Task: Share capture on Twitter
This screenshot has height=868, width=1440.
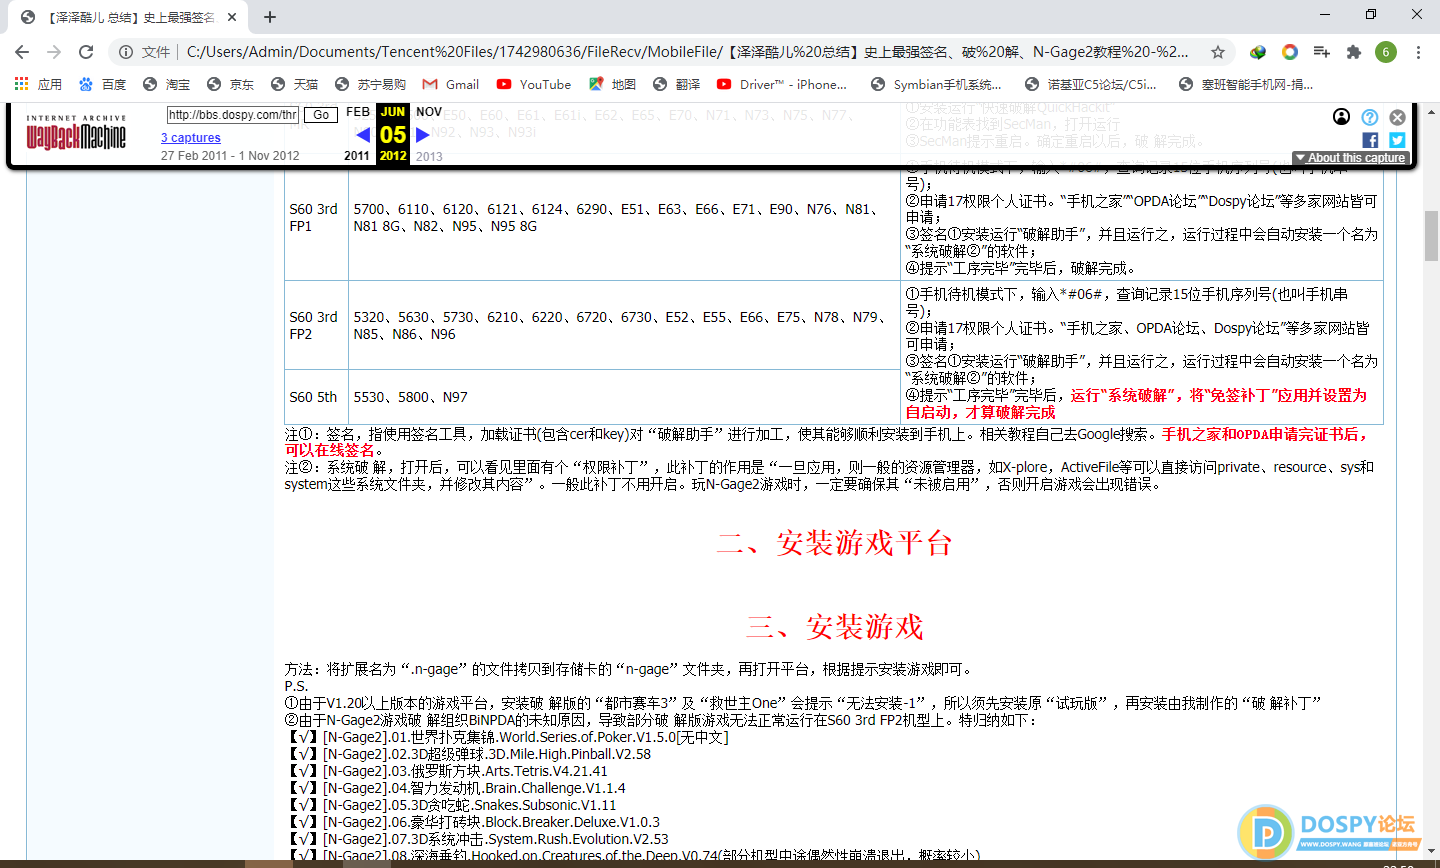Action: 1398,141
